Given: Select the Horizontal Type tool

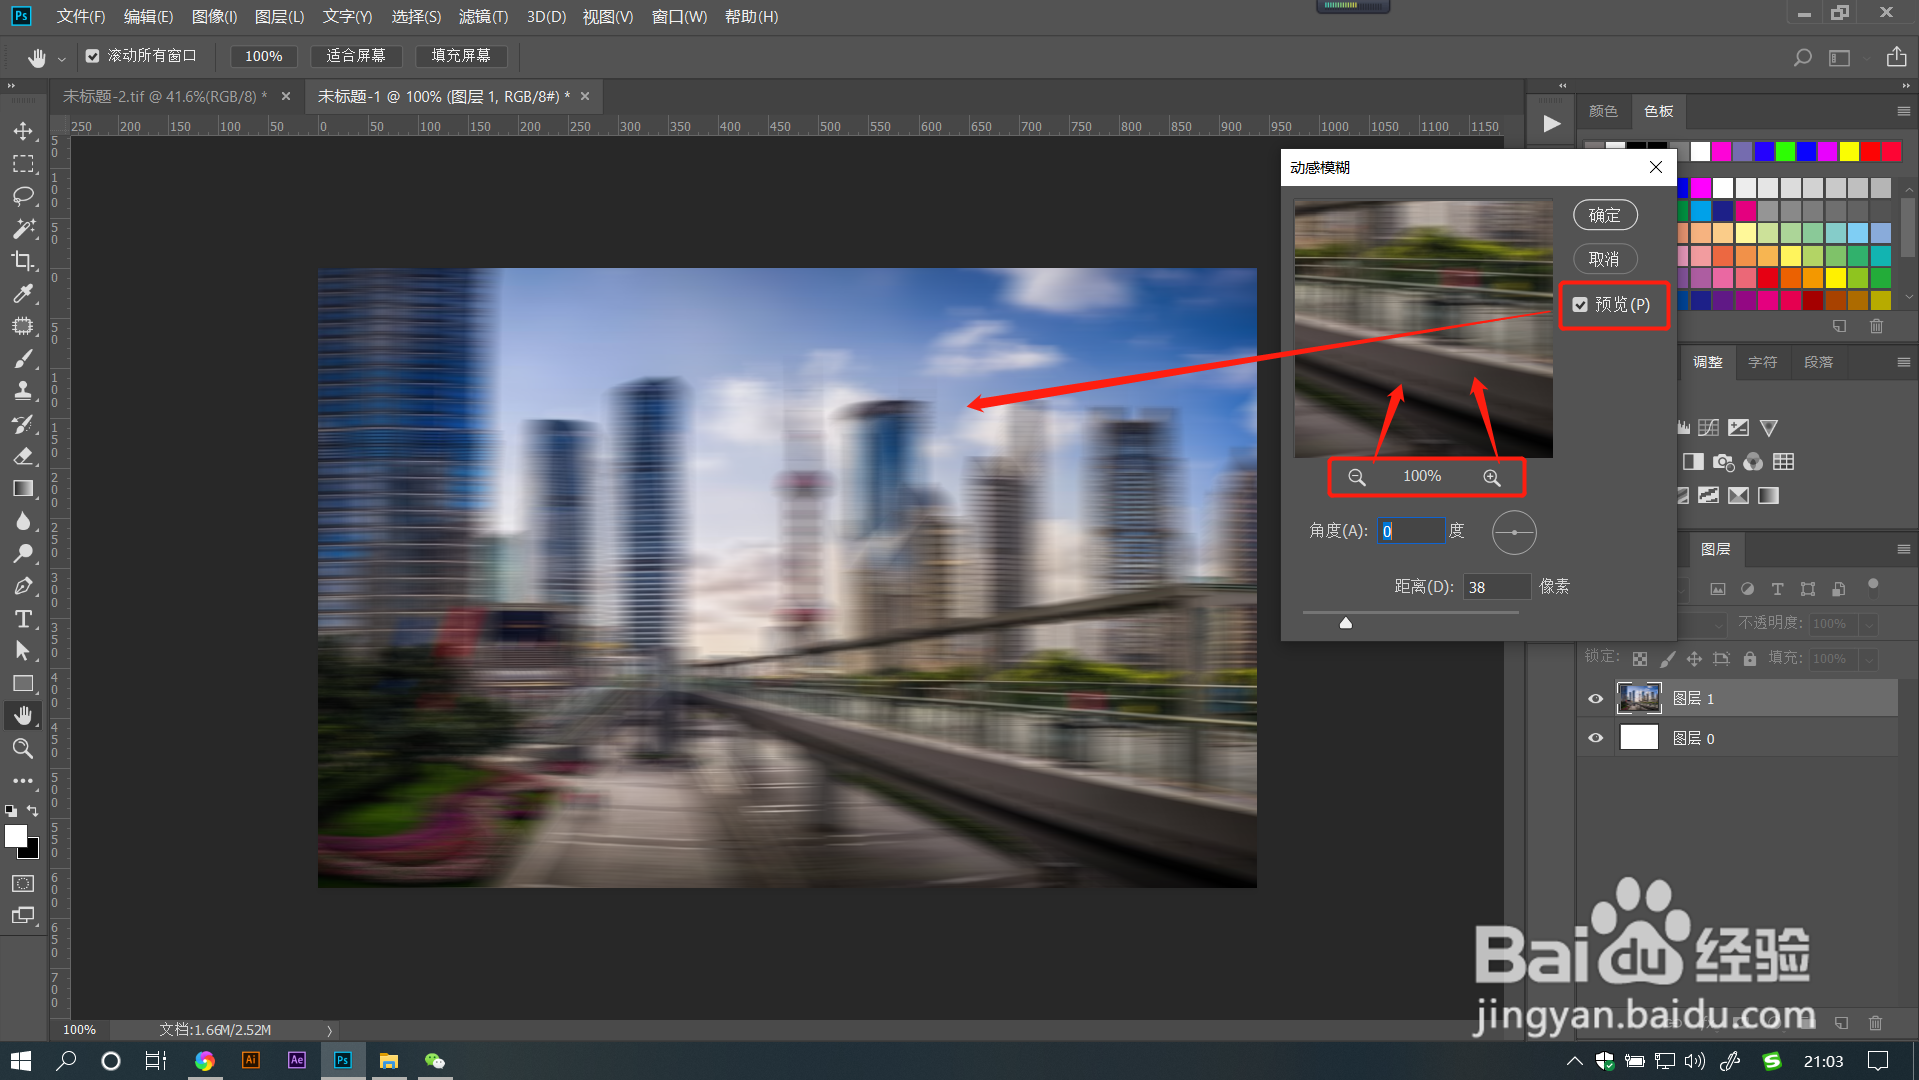Looking at the screenshot, I should tap(23, 619).
